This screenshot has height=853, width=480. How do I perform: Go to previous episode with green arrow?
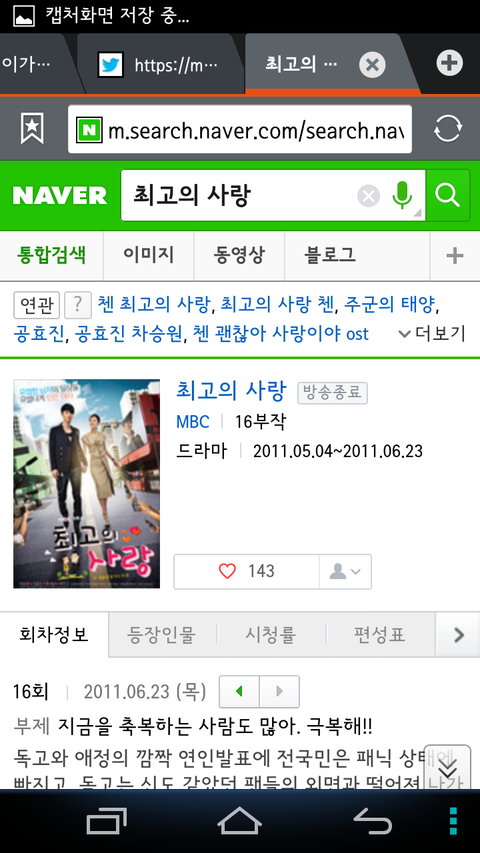pyautogui.click(x=239, y=691)
